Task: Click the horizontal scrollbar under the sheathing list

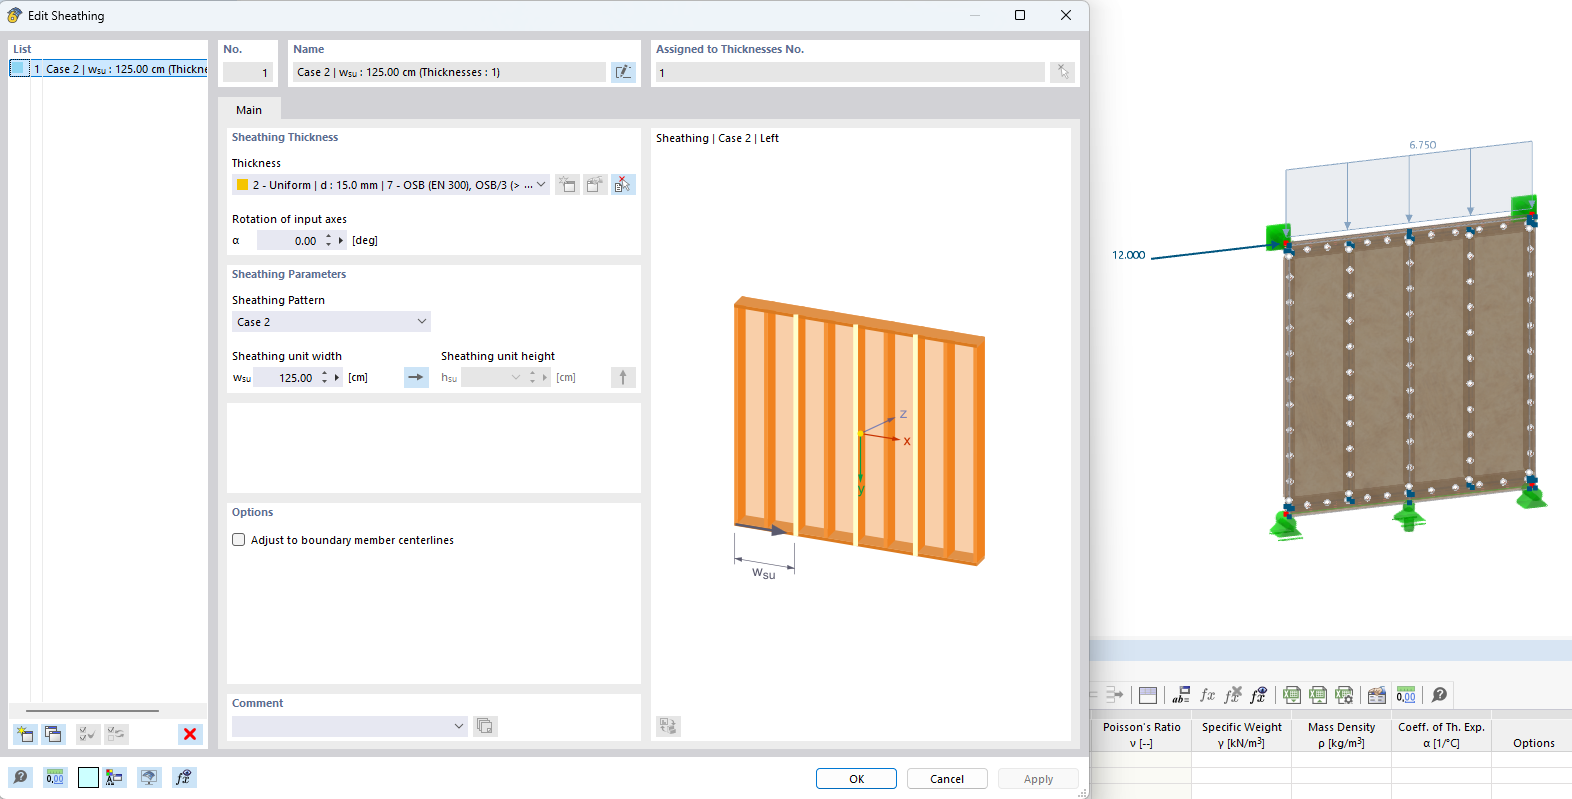Action: [92, 711]
